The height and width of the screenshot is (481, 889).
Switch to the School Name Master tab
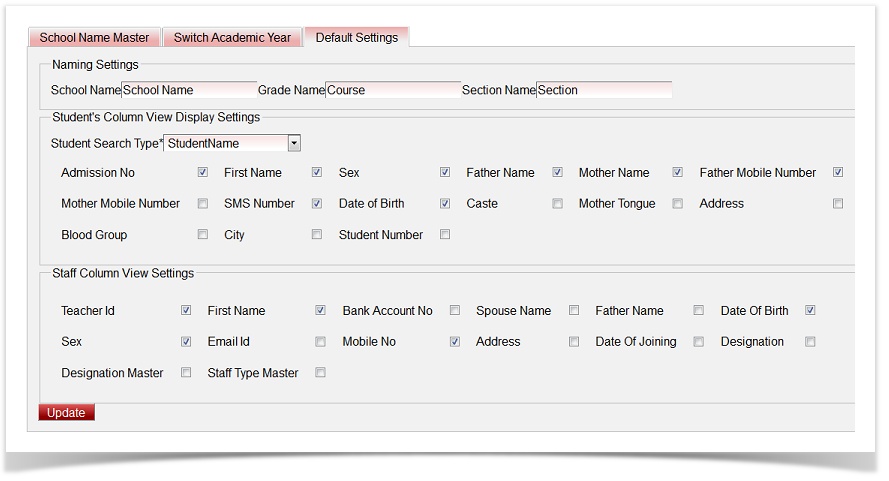point(94,38)
